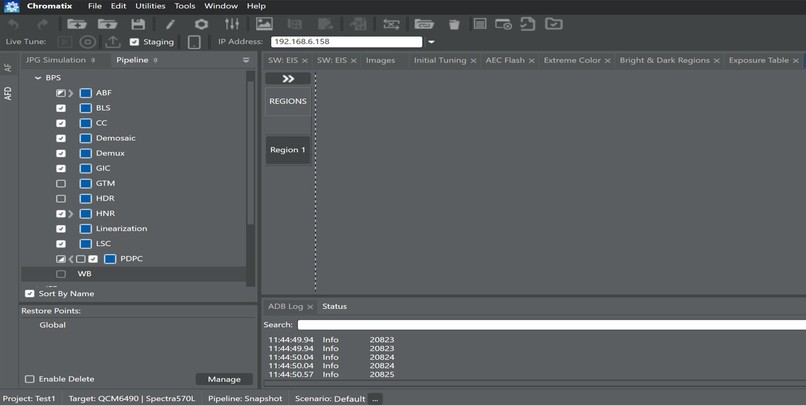806x406 pixels.
Task: Enable the HDR module checkbox
Action: 61,198
